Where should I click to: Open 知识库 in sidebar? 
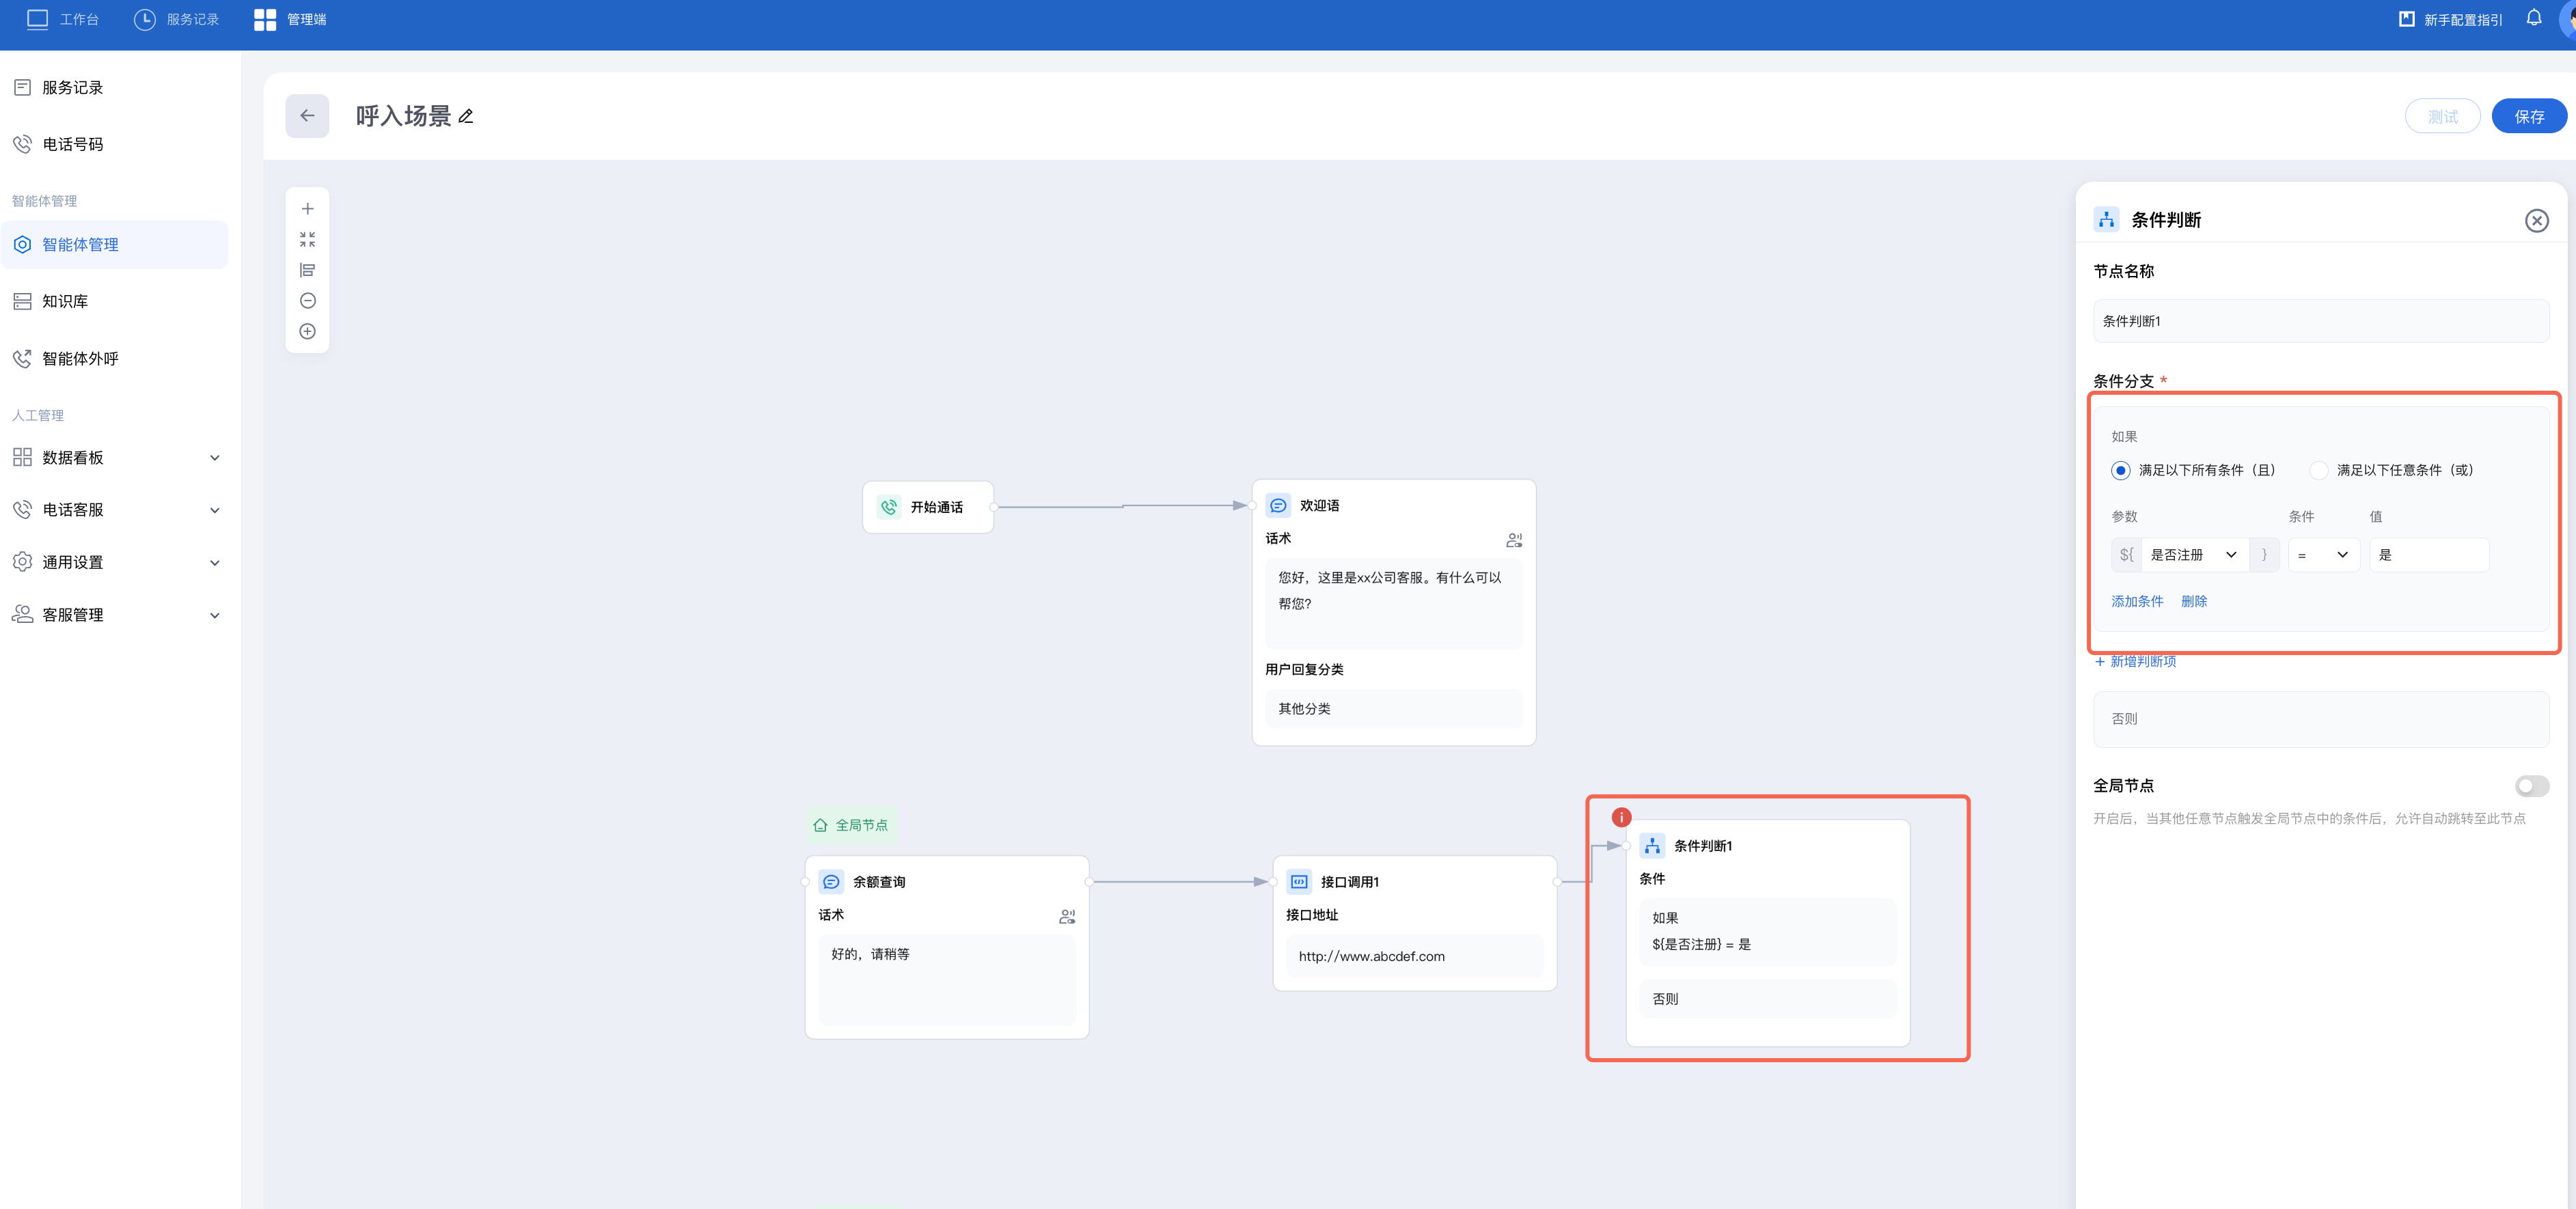pyautogui.click(x=65, y=301)
